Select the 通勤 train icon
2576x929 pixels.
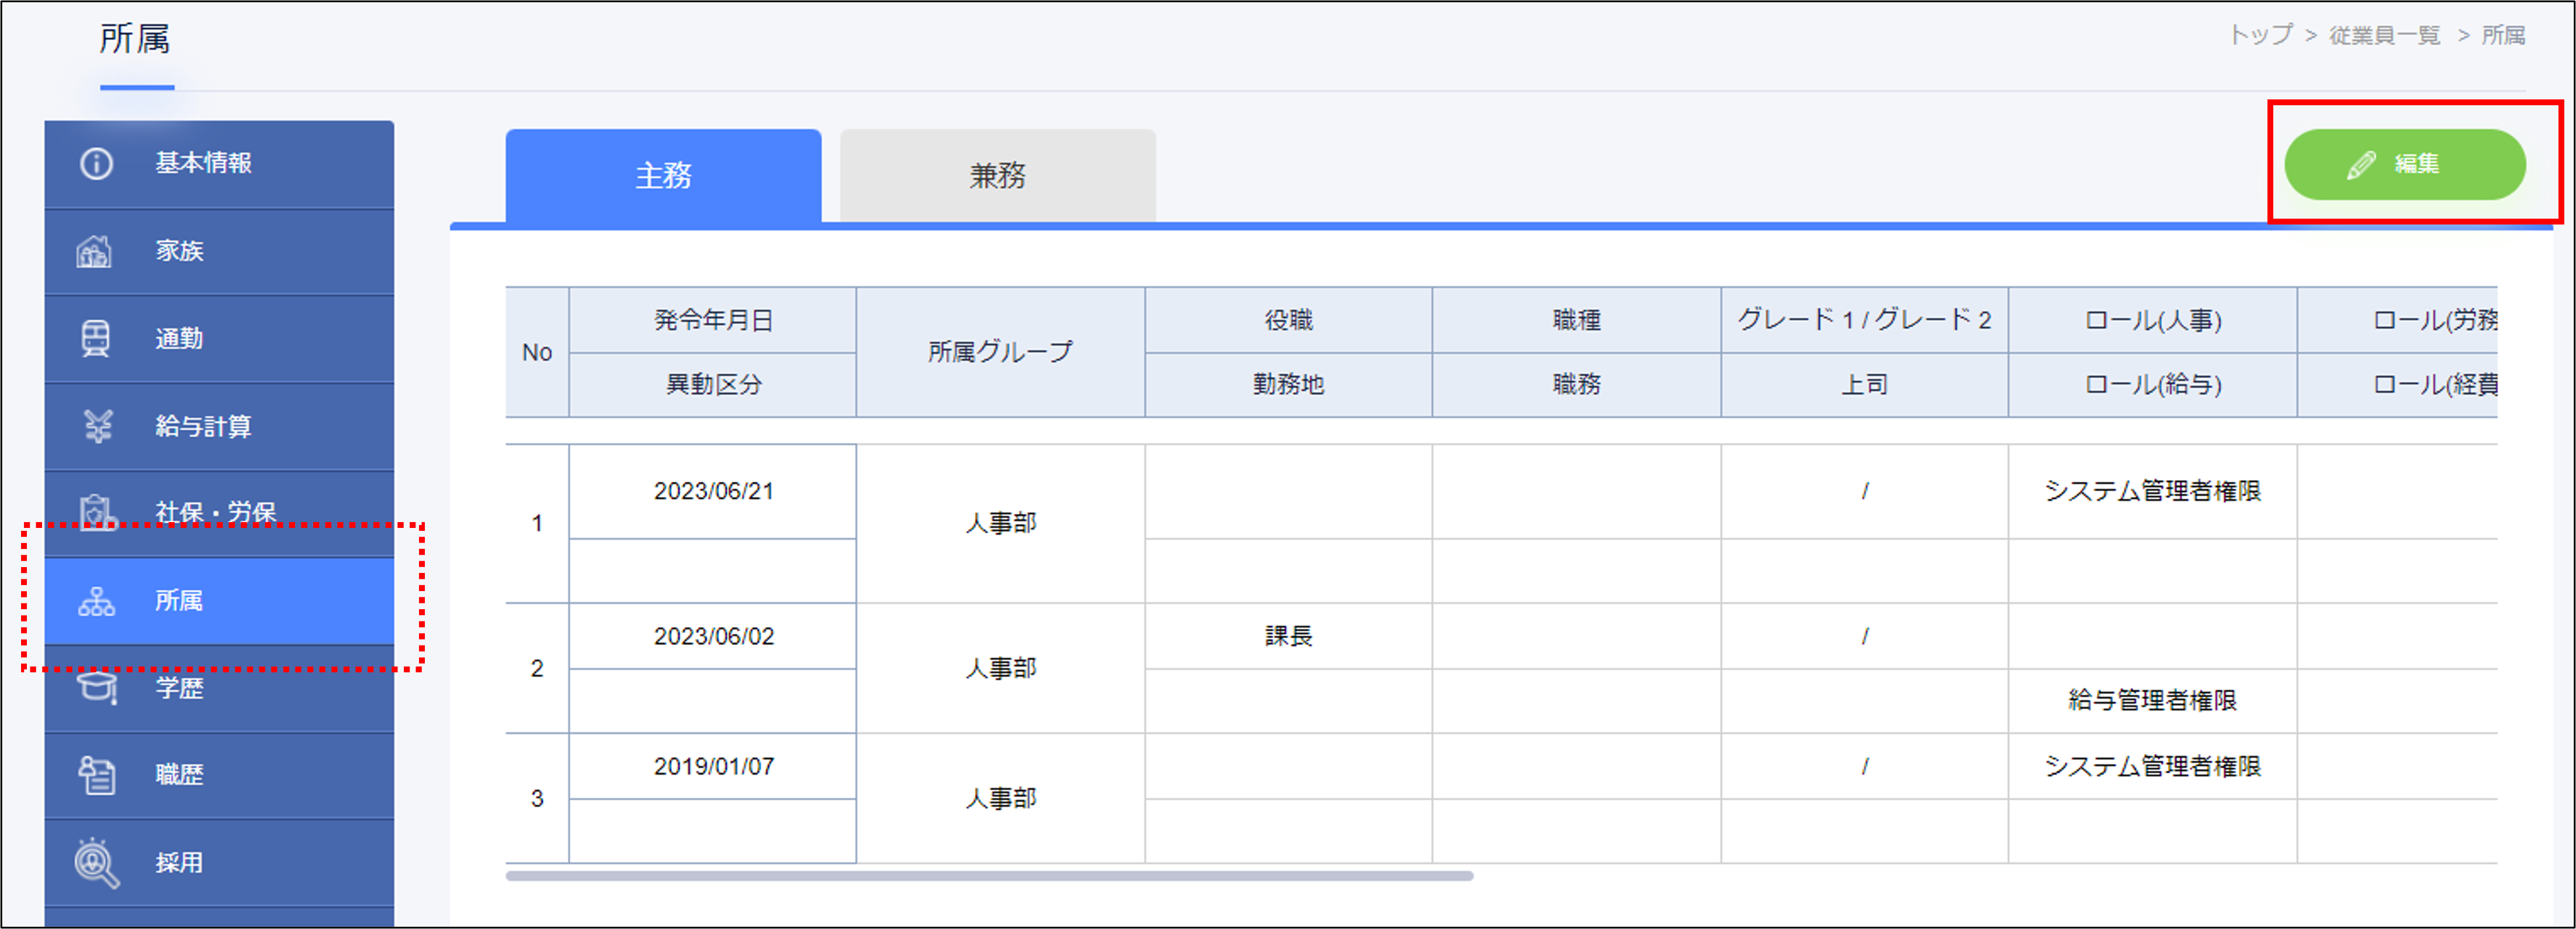tap(96, 339)
